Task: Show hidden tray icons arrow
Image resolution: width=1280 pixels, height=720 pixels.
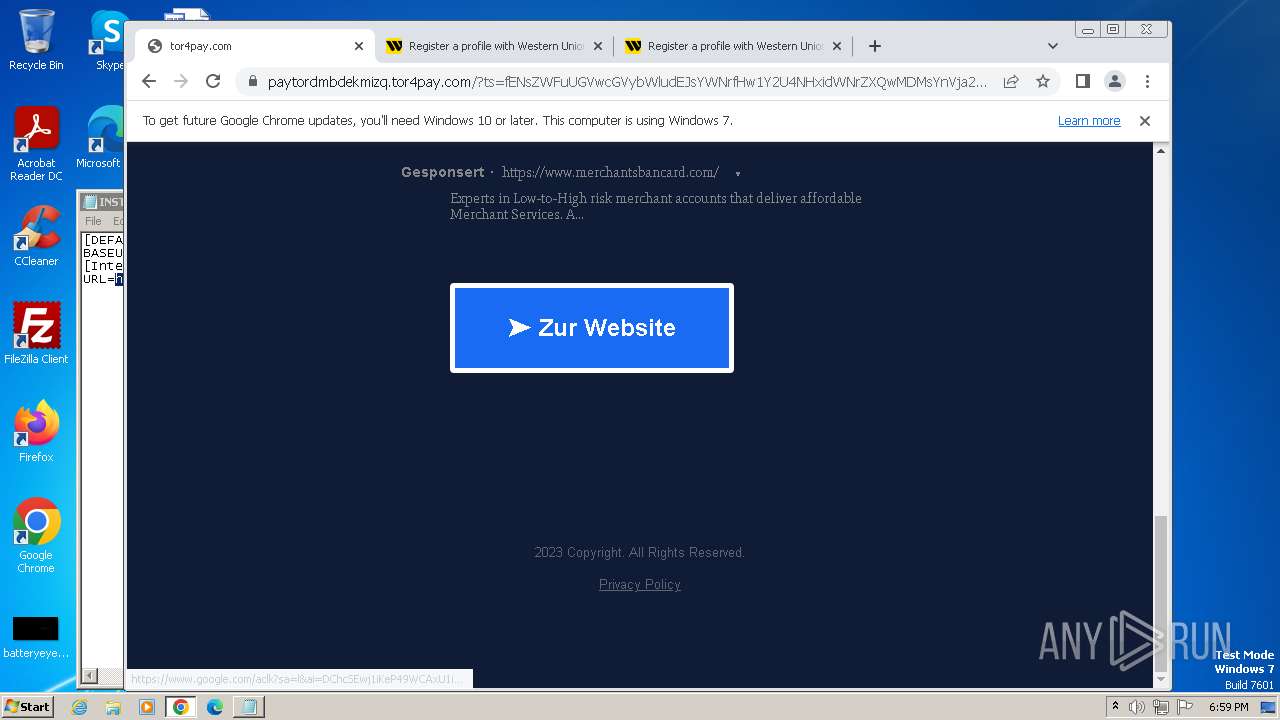Action: (x=1115, y=707)
